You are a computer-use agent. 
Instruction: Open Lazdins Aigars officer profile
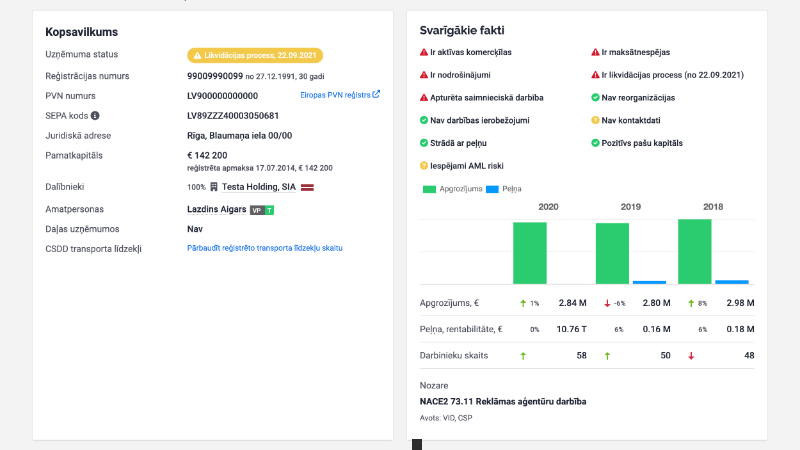[x=216, y=210]
